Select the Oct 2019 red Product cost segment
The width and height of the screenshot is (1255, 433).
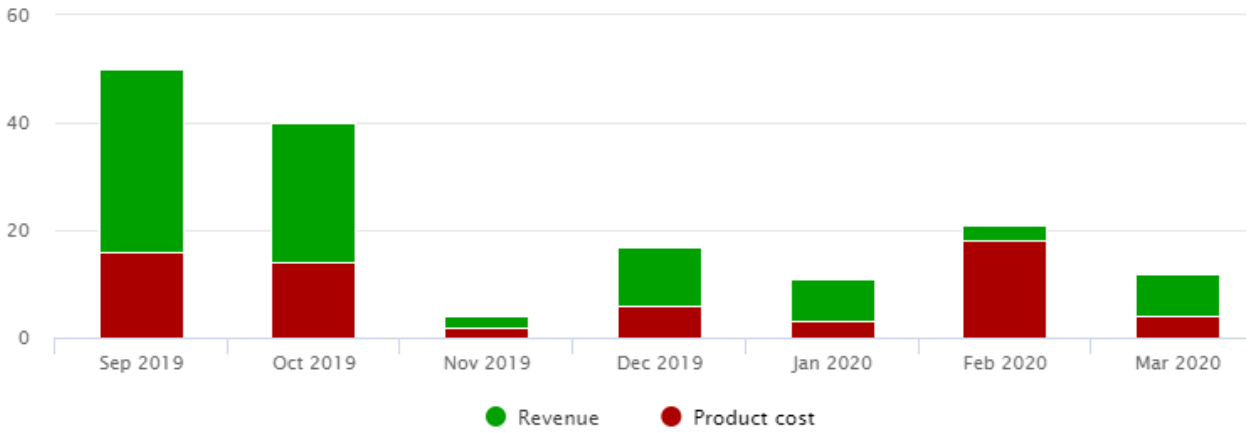(314, 301)
